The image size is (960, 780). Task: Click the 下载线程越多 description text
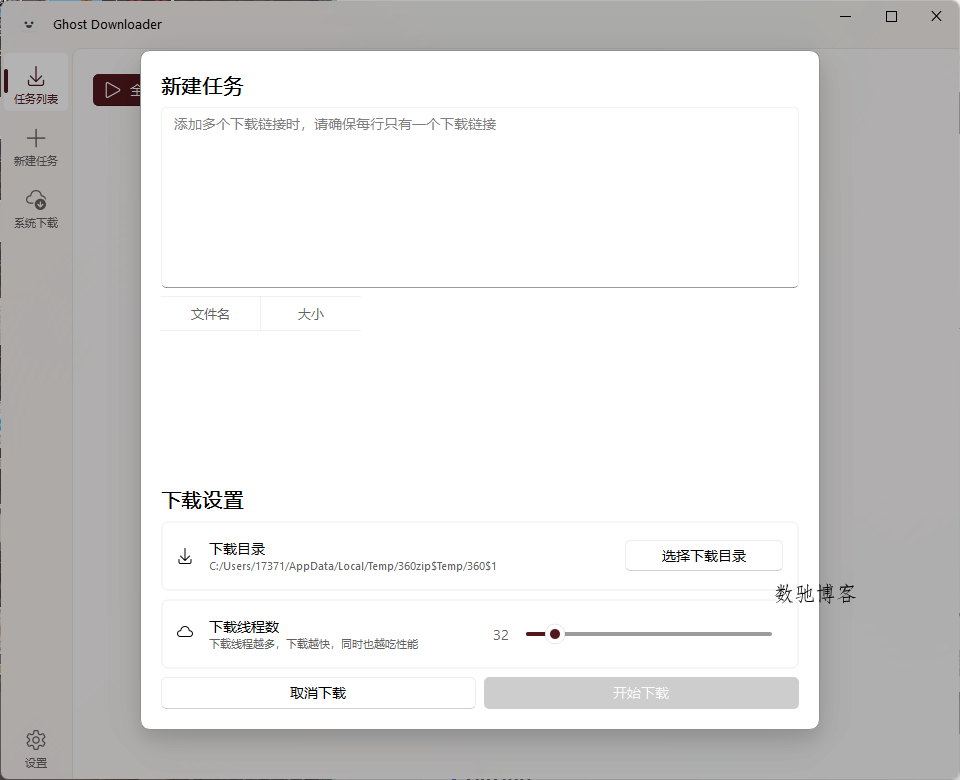pos(313,644)
